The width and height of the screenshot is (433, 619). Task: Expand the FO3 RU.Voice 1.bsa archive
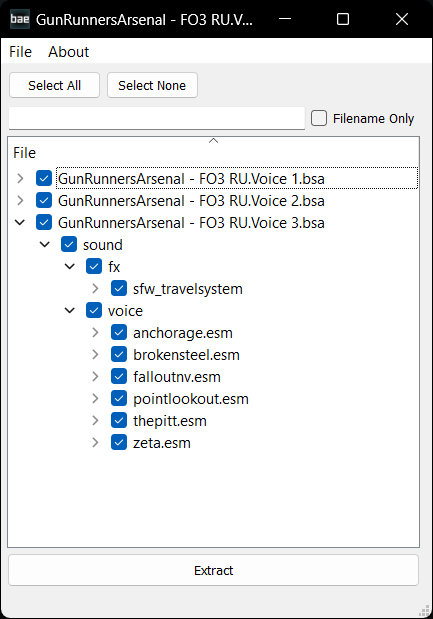(20, 179)
